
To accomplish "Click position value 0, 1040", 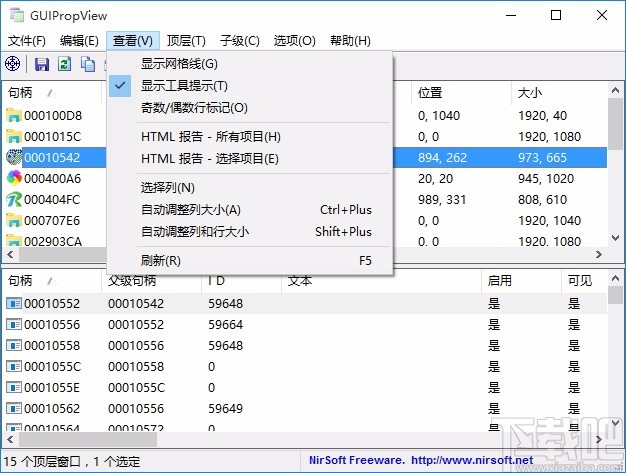I will 439,116.
